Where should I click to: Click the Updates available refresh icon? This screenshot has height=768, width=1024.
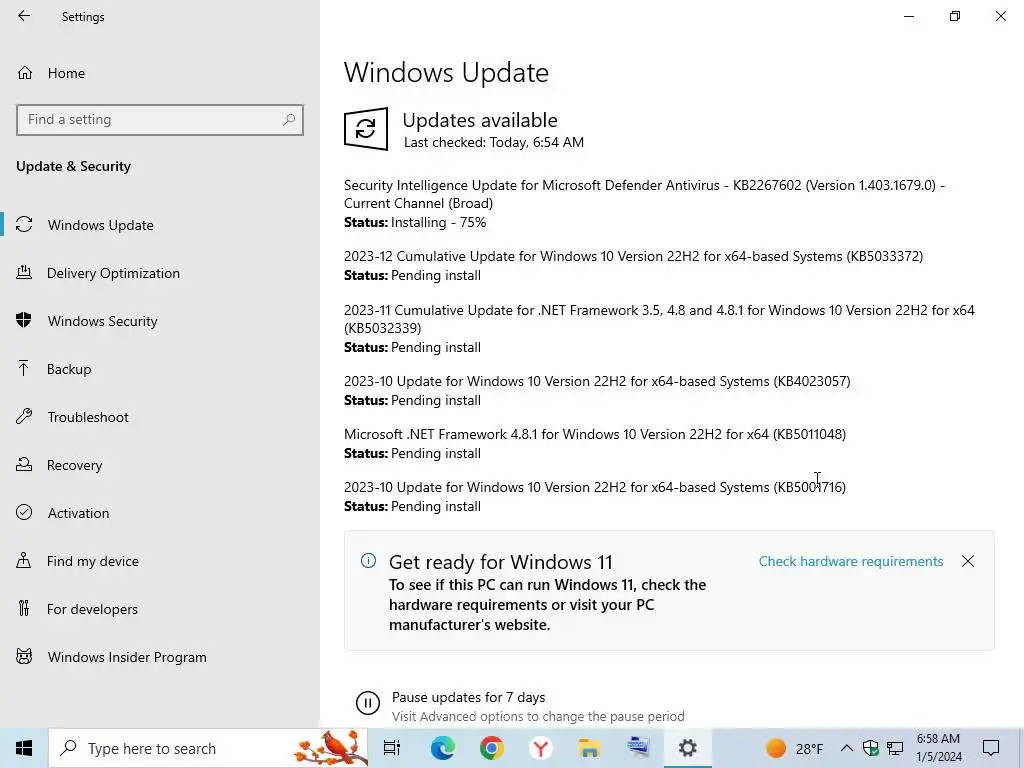pos(366,129)
